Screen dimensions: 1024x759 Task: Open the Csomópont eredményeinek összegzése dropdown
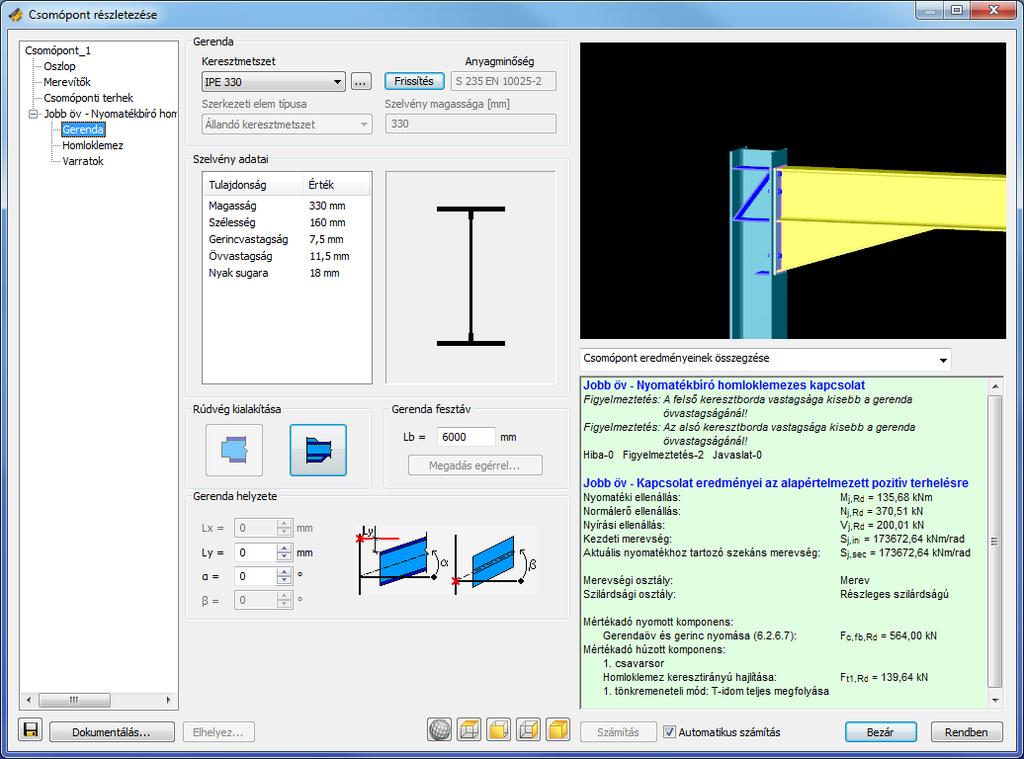pyautogui.click(x=765, y=359)
